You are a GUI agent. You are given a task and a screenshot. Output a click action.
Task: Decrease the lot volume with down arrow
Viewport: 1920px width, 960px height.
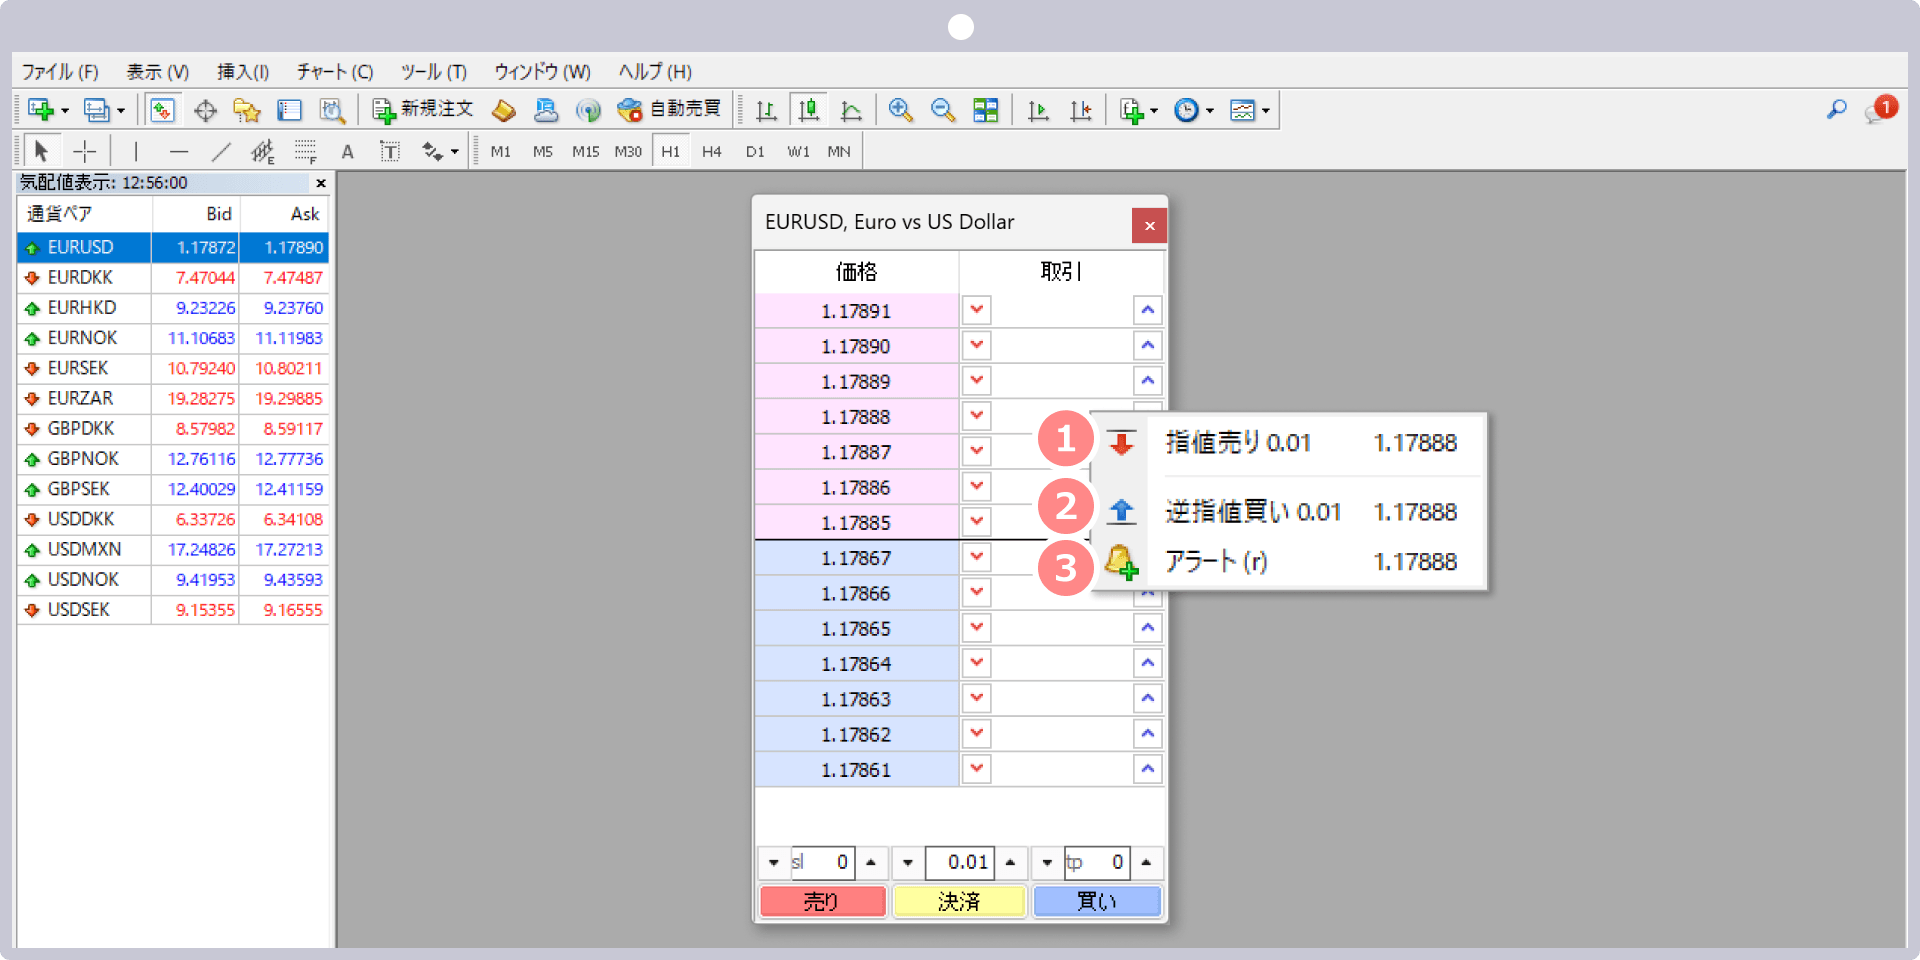click(908, 862)
